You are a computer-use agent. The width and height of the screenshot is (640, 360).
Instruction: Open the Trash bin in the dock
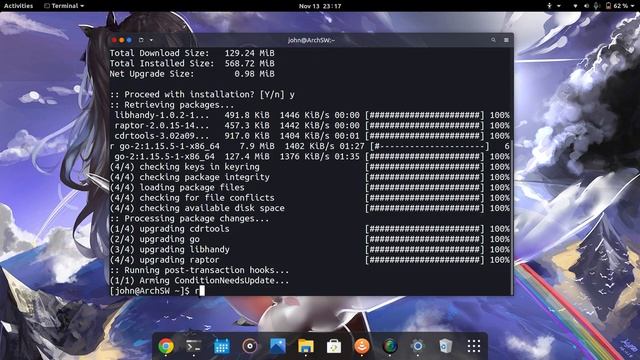point(445,346)
